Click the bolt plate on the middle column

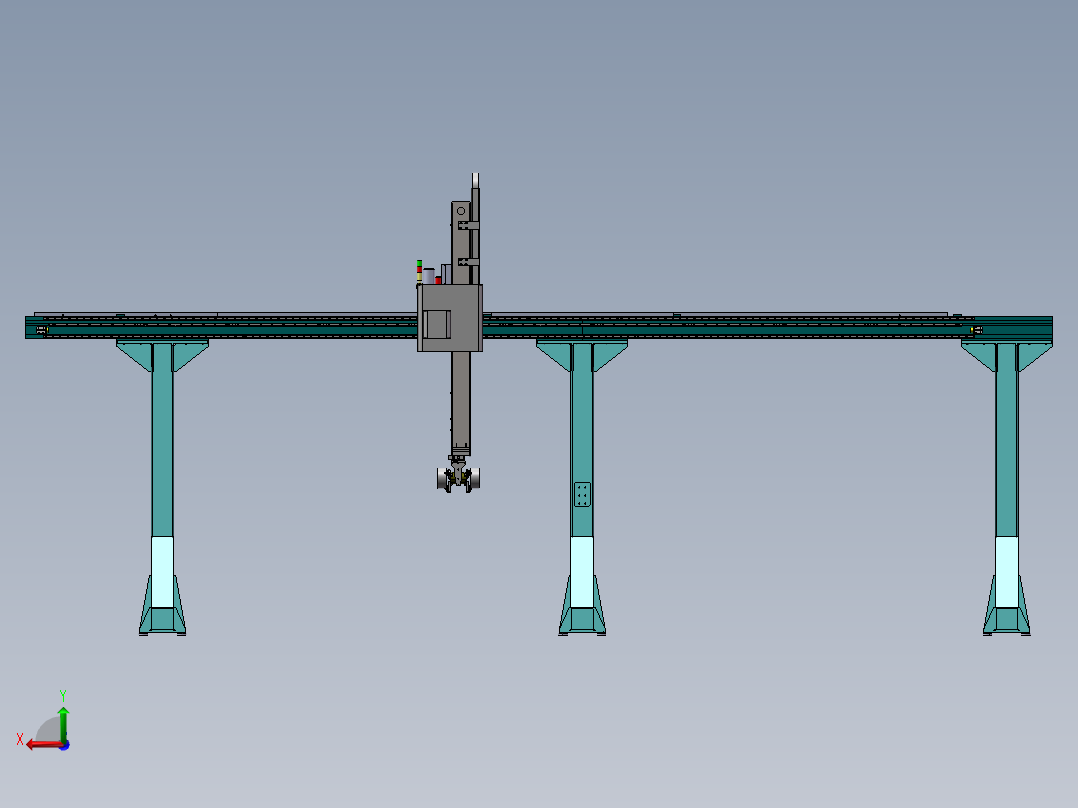coord(582,494)
